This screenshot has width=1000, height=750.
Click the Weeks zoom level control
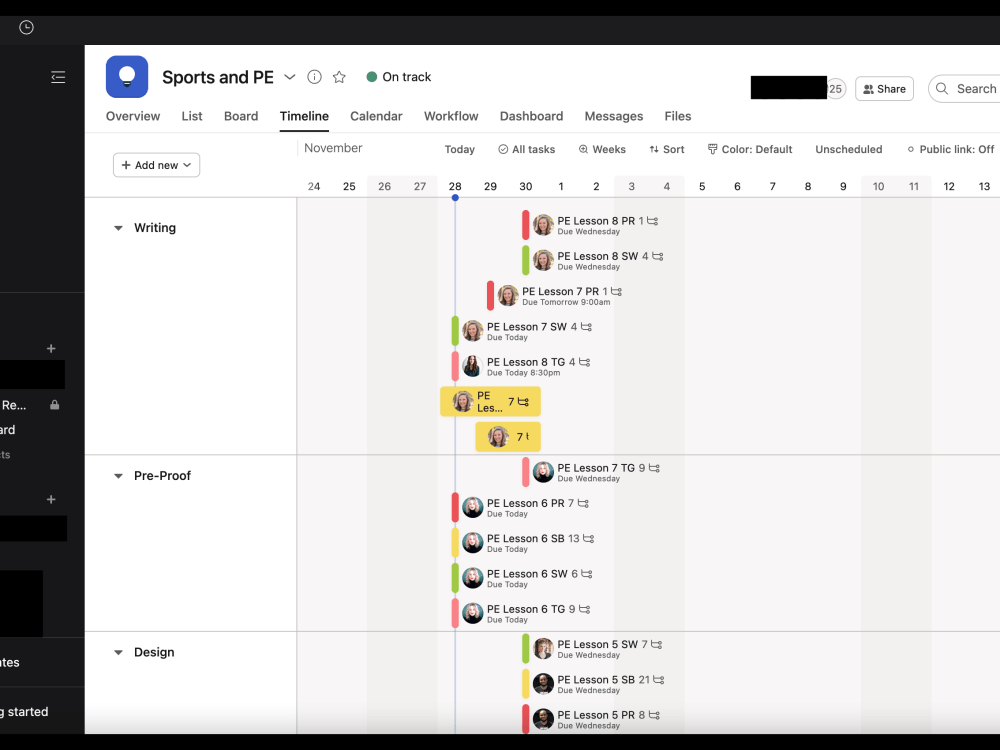tap(602, 149)
